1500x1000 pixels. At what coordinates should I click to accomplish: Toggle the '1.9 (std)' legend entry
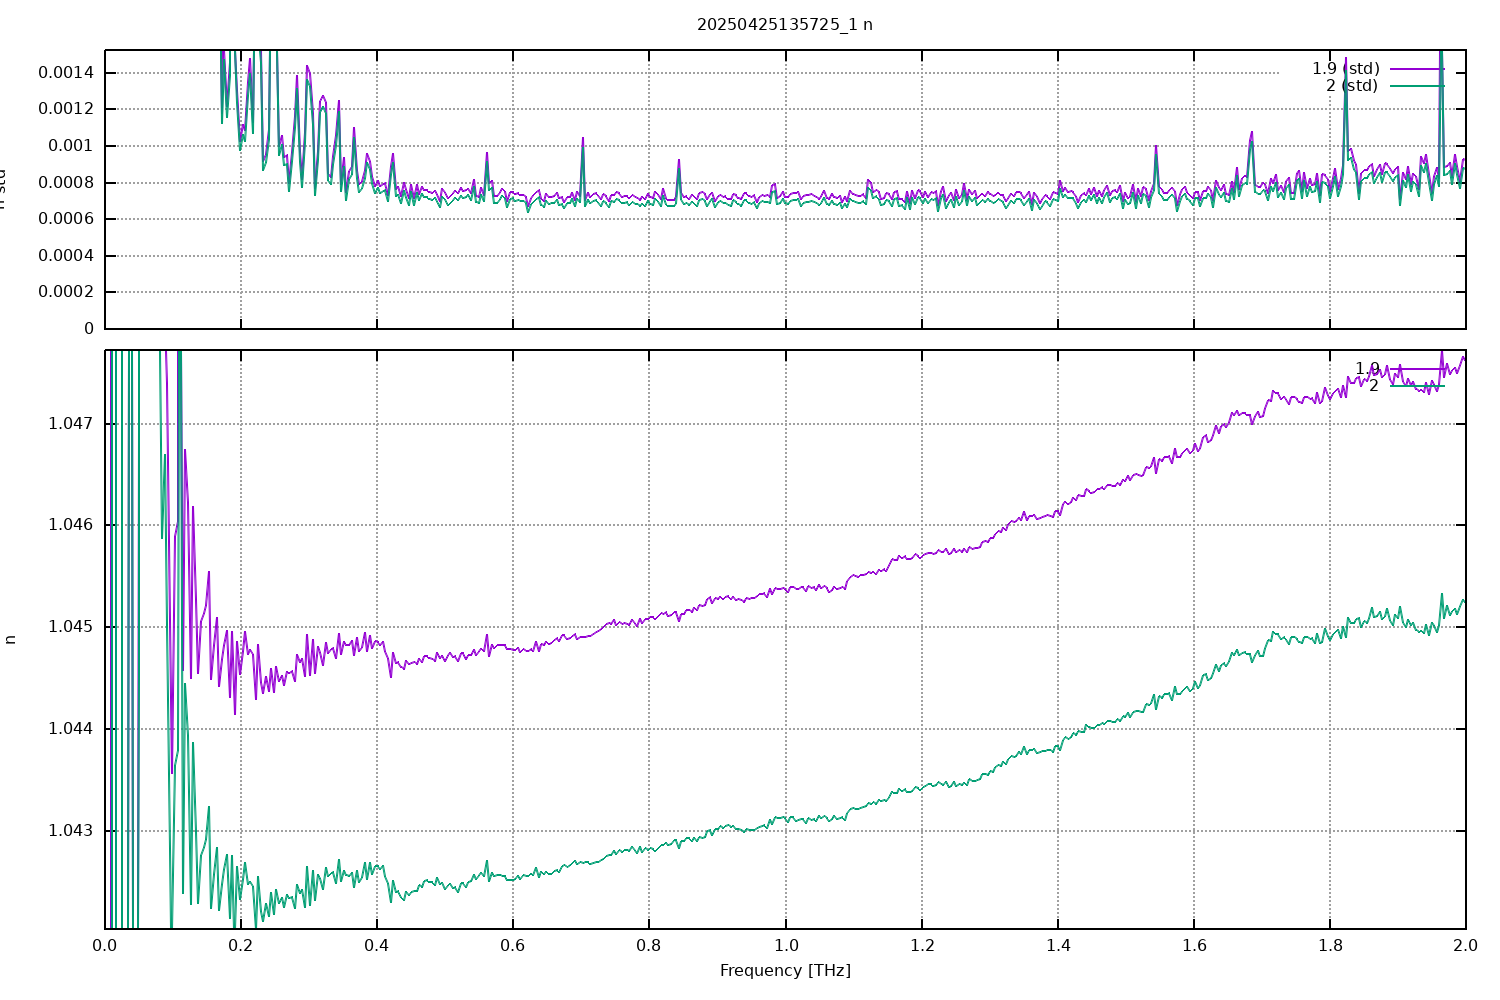click(x=1345, y=69)
